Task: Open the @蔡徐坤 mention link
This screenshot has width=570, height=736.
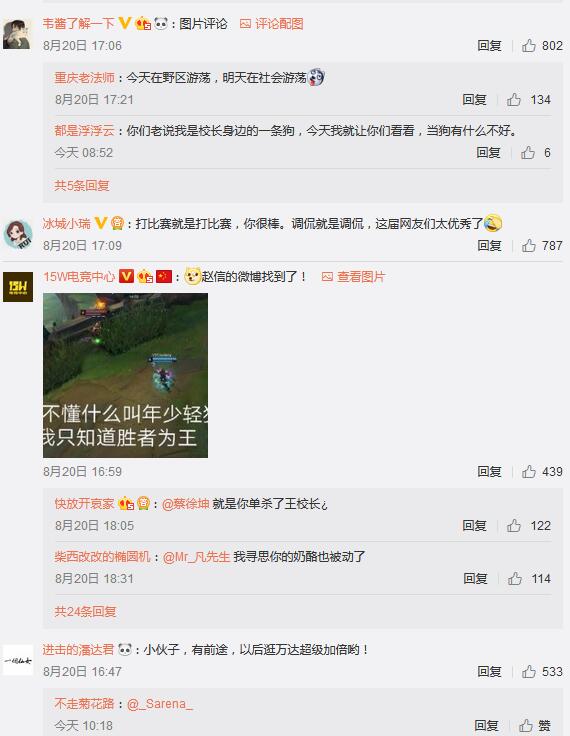Action: [185, 504]
